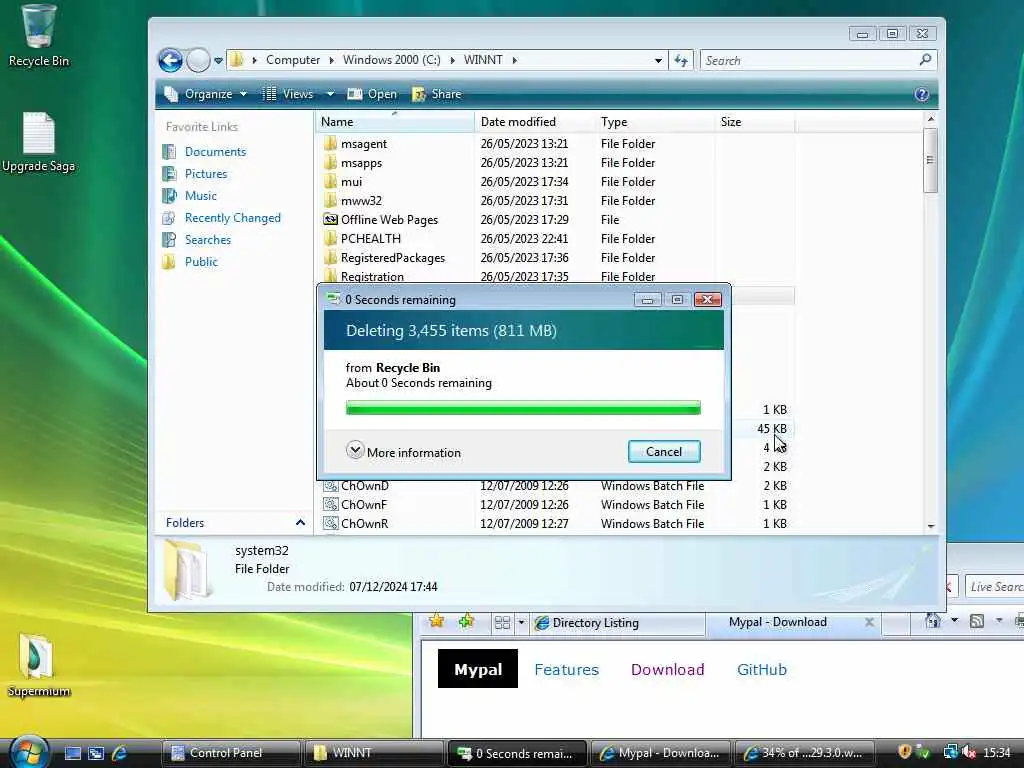Open the Recycle Bin desktop icon
This screenshot has width=1024, height=768.
(x=38, y=36)
